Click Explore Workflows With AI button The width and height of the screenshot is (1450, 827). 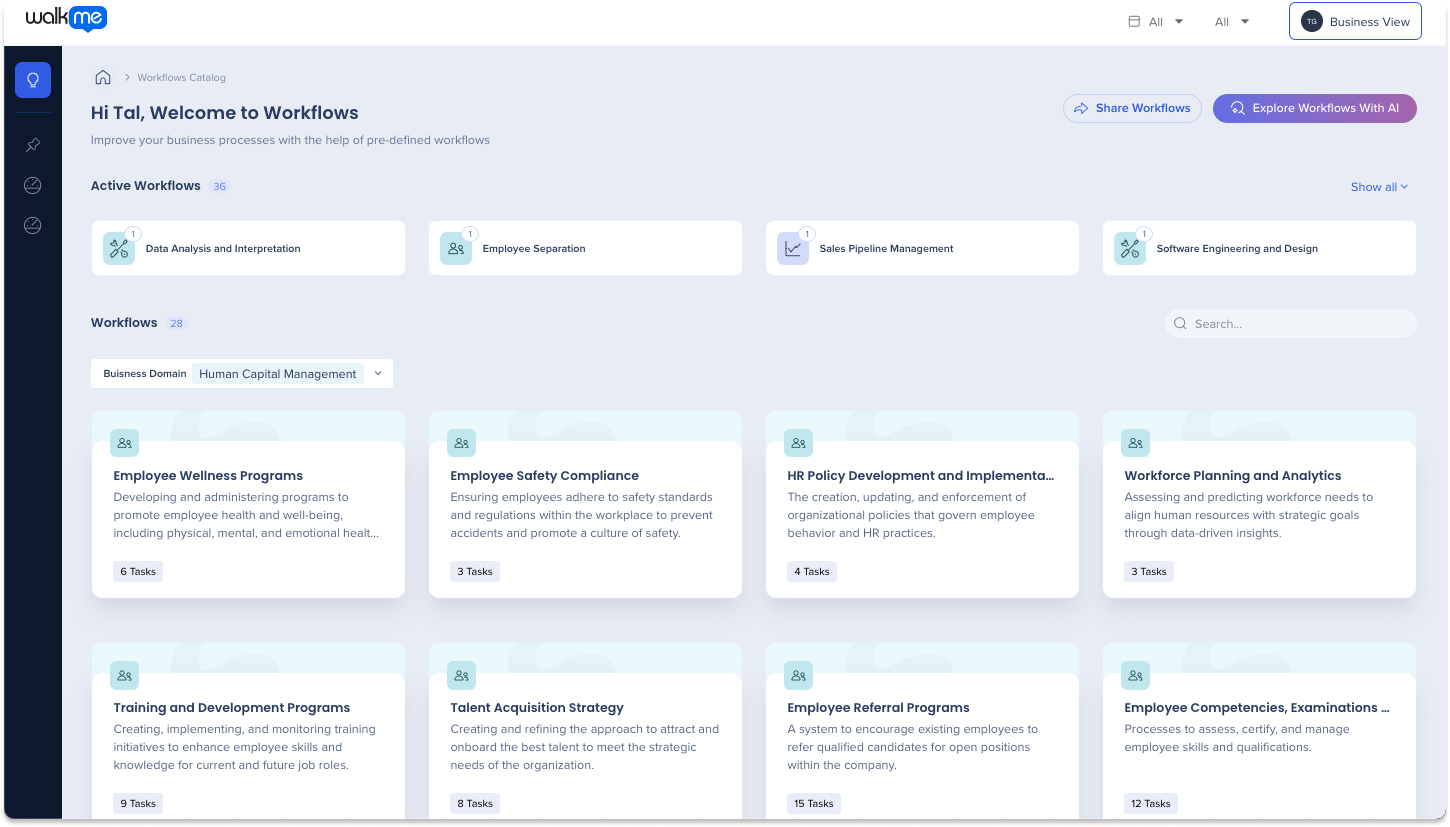(x=1315, y=108)
